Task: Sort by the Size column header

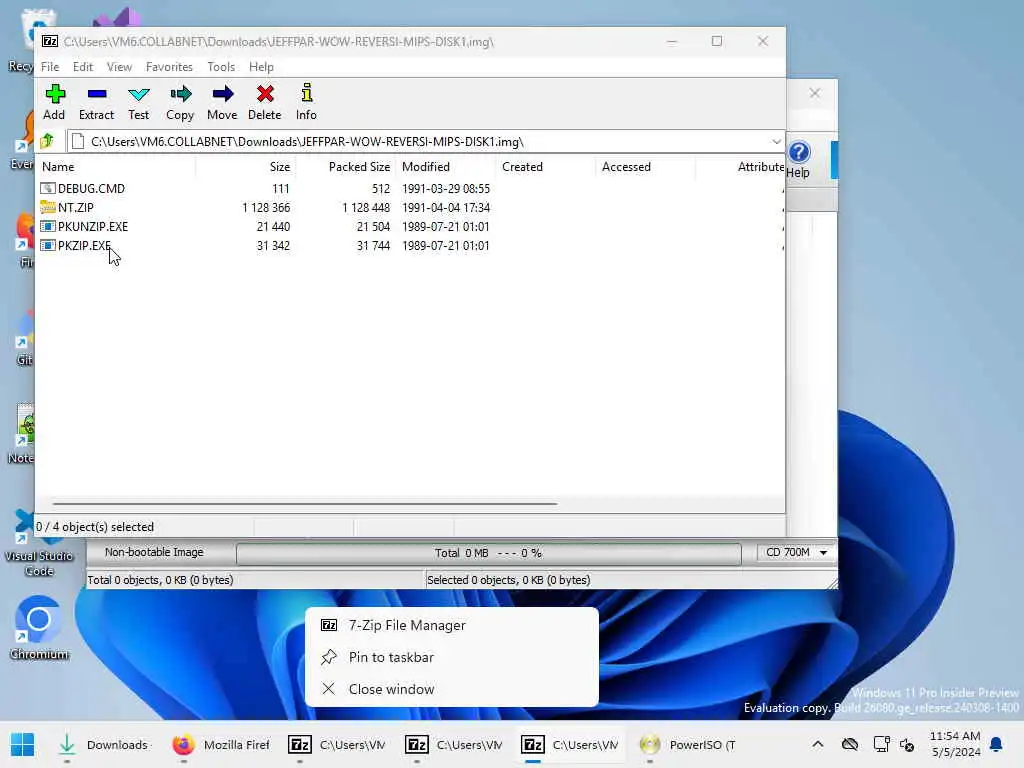Action: [x=246, y=167]
